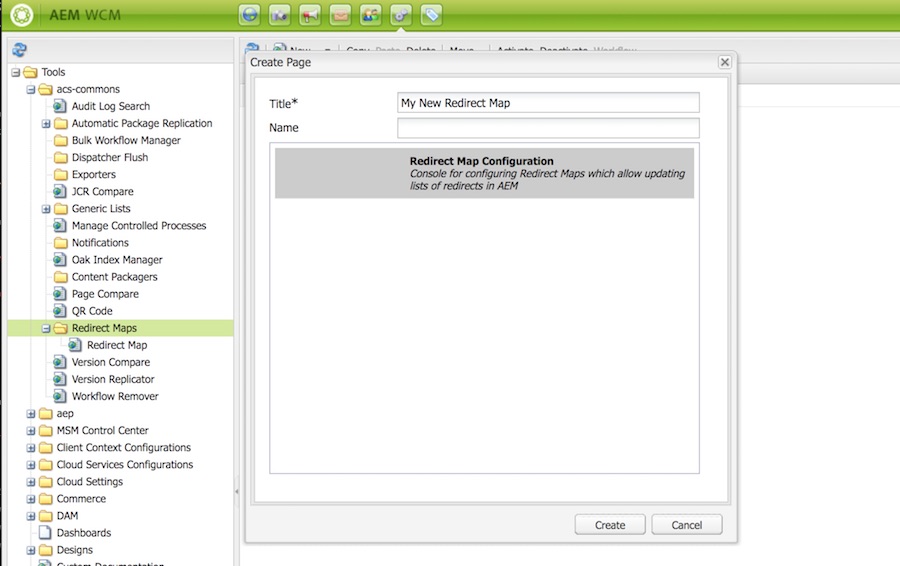Click the Create button

tap(610, 525)
